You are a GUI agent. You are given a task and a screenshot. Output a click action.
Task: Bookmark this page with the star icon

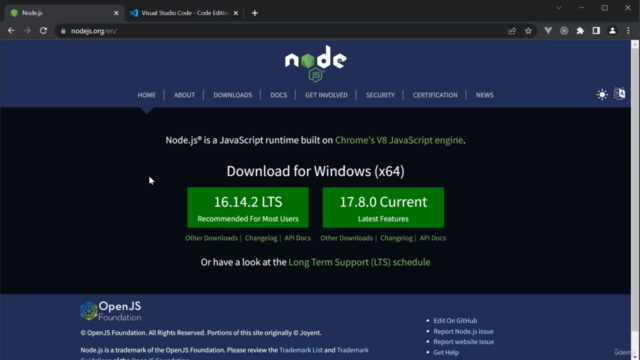click(x=528, y=31)
